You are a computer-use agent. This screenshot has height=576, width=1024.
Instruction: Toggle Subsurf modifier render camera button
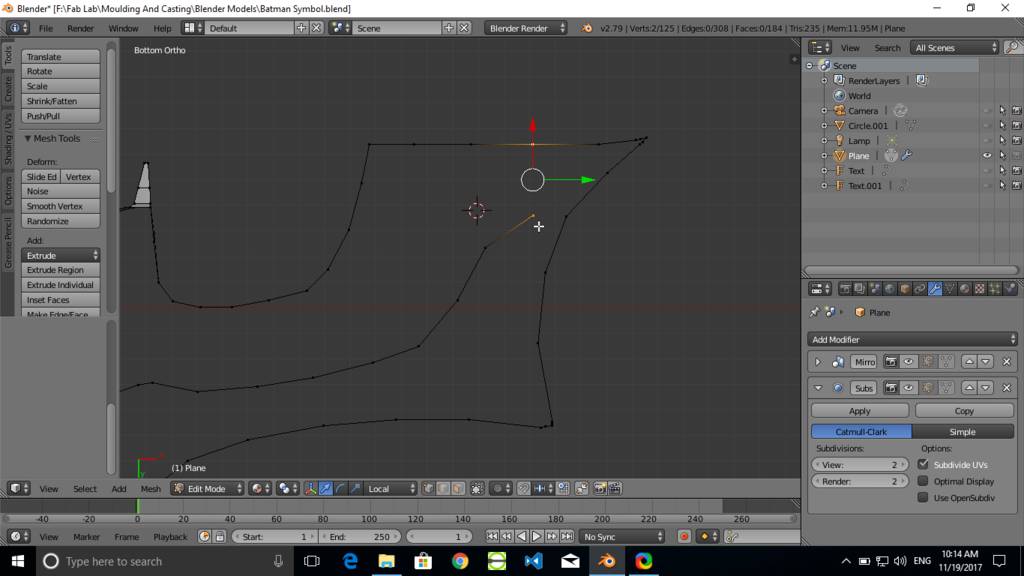891,388
